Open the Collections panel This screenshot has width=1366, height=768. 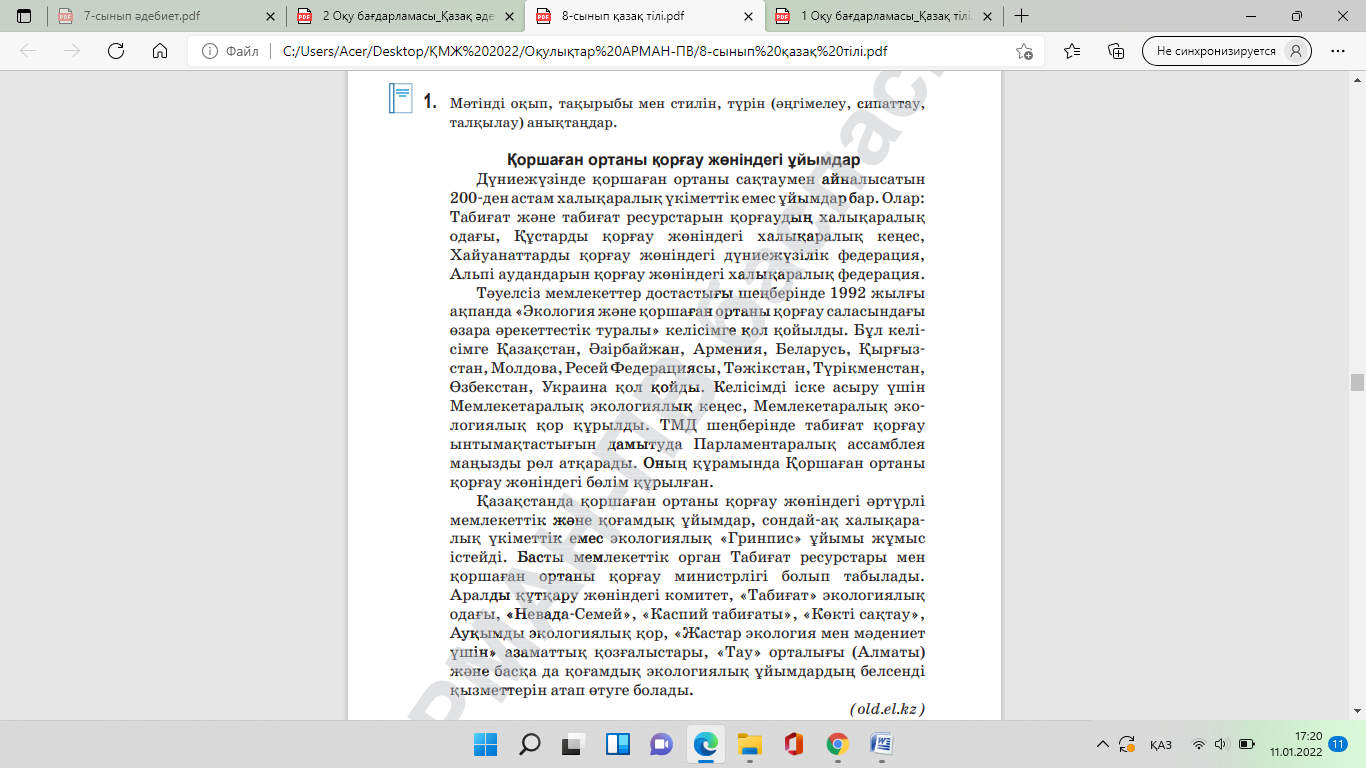(x=1117, y=51)
